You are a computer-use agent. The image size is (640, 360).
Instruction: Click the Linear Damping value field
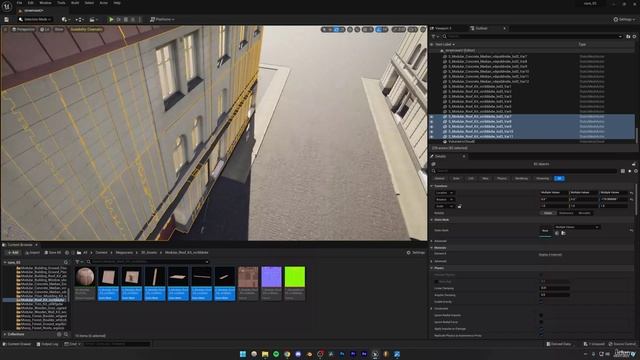point(555,288)
